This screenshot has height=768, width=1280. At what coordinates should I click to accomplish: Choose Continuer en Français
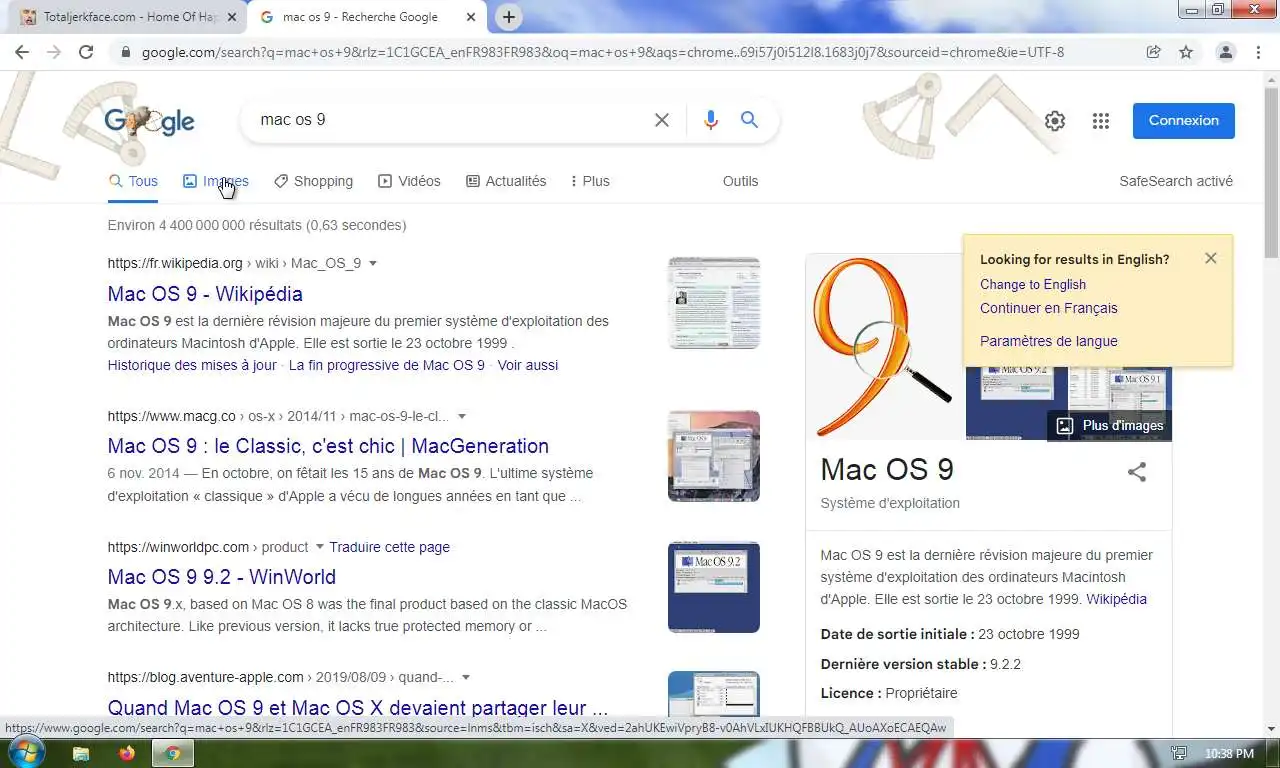coord(1049,308)
